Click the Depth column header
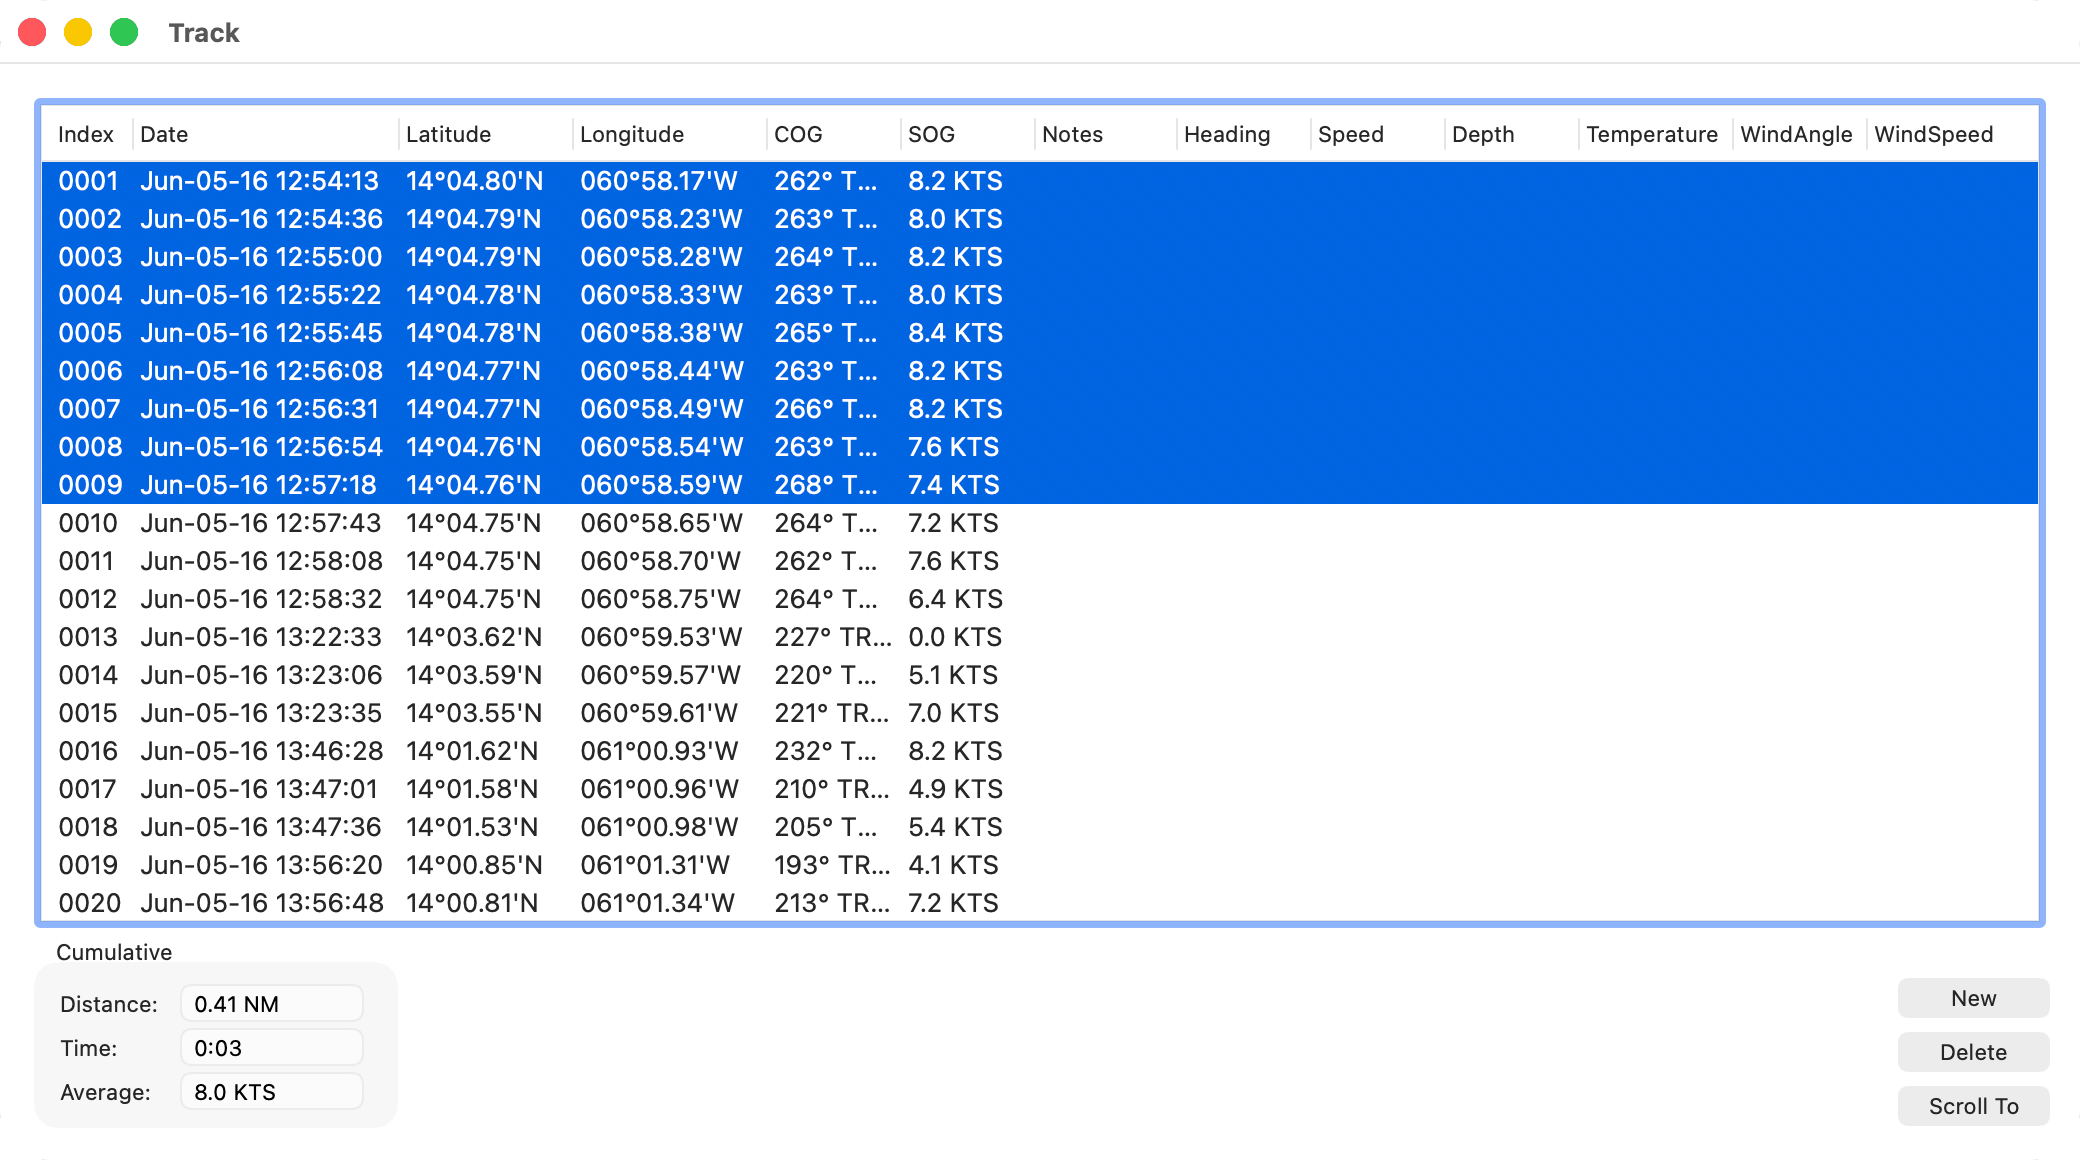 [x=1511, y=134]
